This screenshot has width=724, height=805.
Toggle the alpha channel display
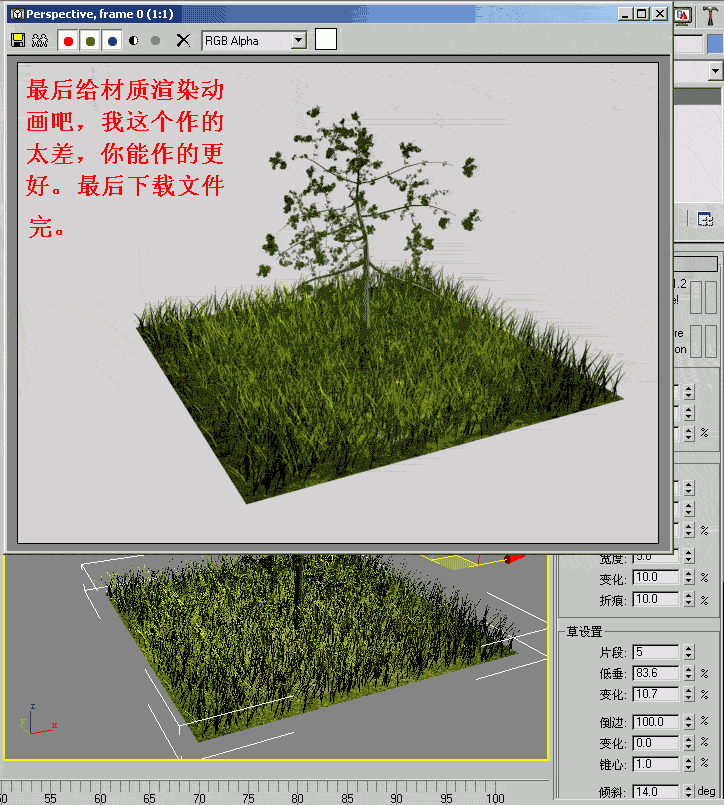click(134, 41)
